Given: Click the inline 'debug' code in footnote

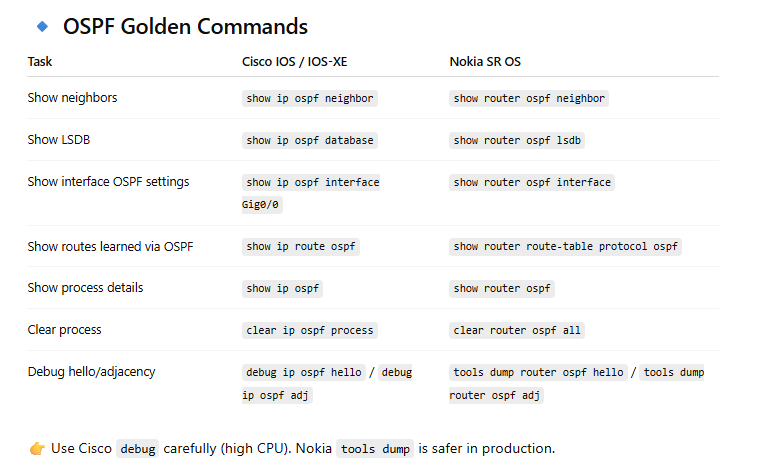Looking at the screenshot, I should [x=138, y=449].
